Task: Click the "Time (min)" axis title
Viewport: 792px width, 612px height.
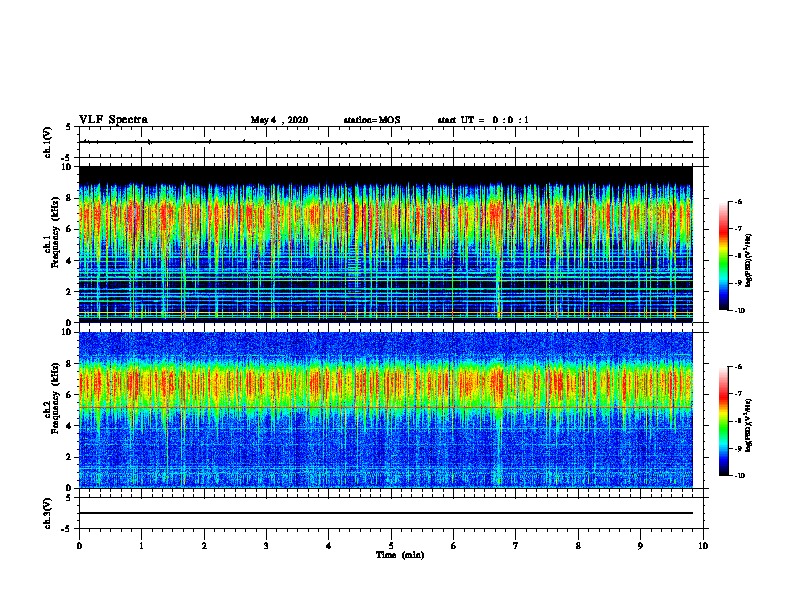Action: click(400, 555)
